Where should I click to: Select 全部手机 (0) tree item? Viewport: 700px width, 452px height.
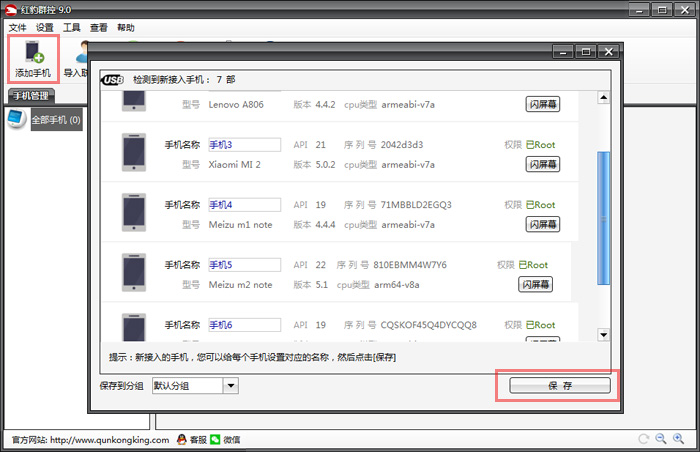(56, 120)
